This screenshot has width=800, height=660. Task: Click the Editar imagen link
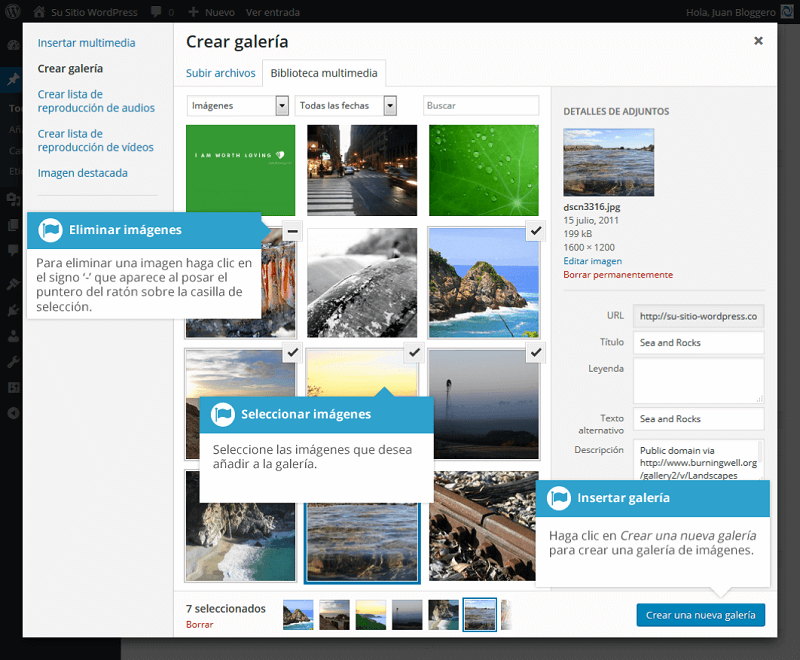pyautogui.click(x=592, y=261)
